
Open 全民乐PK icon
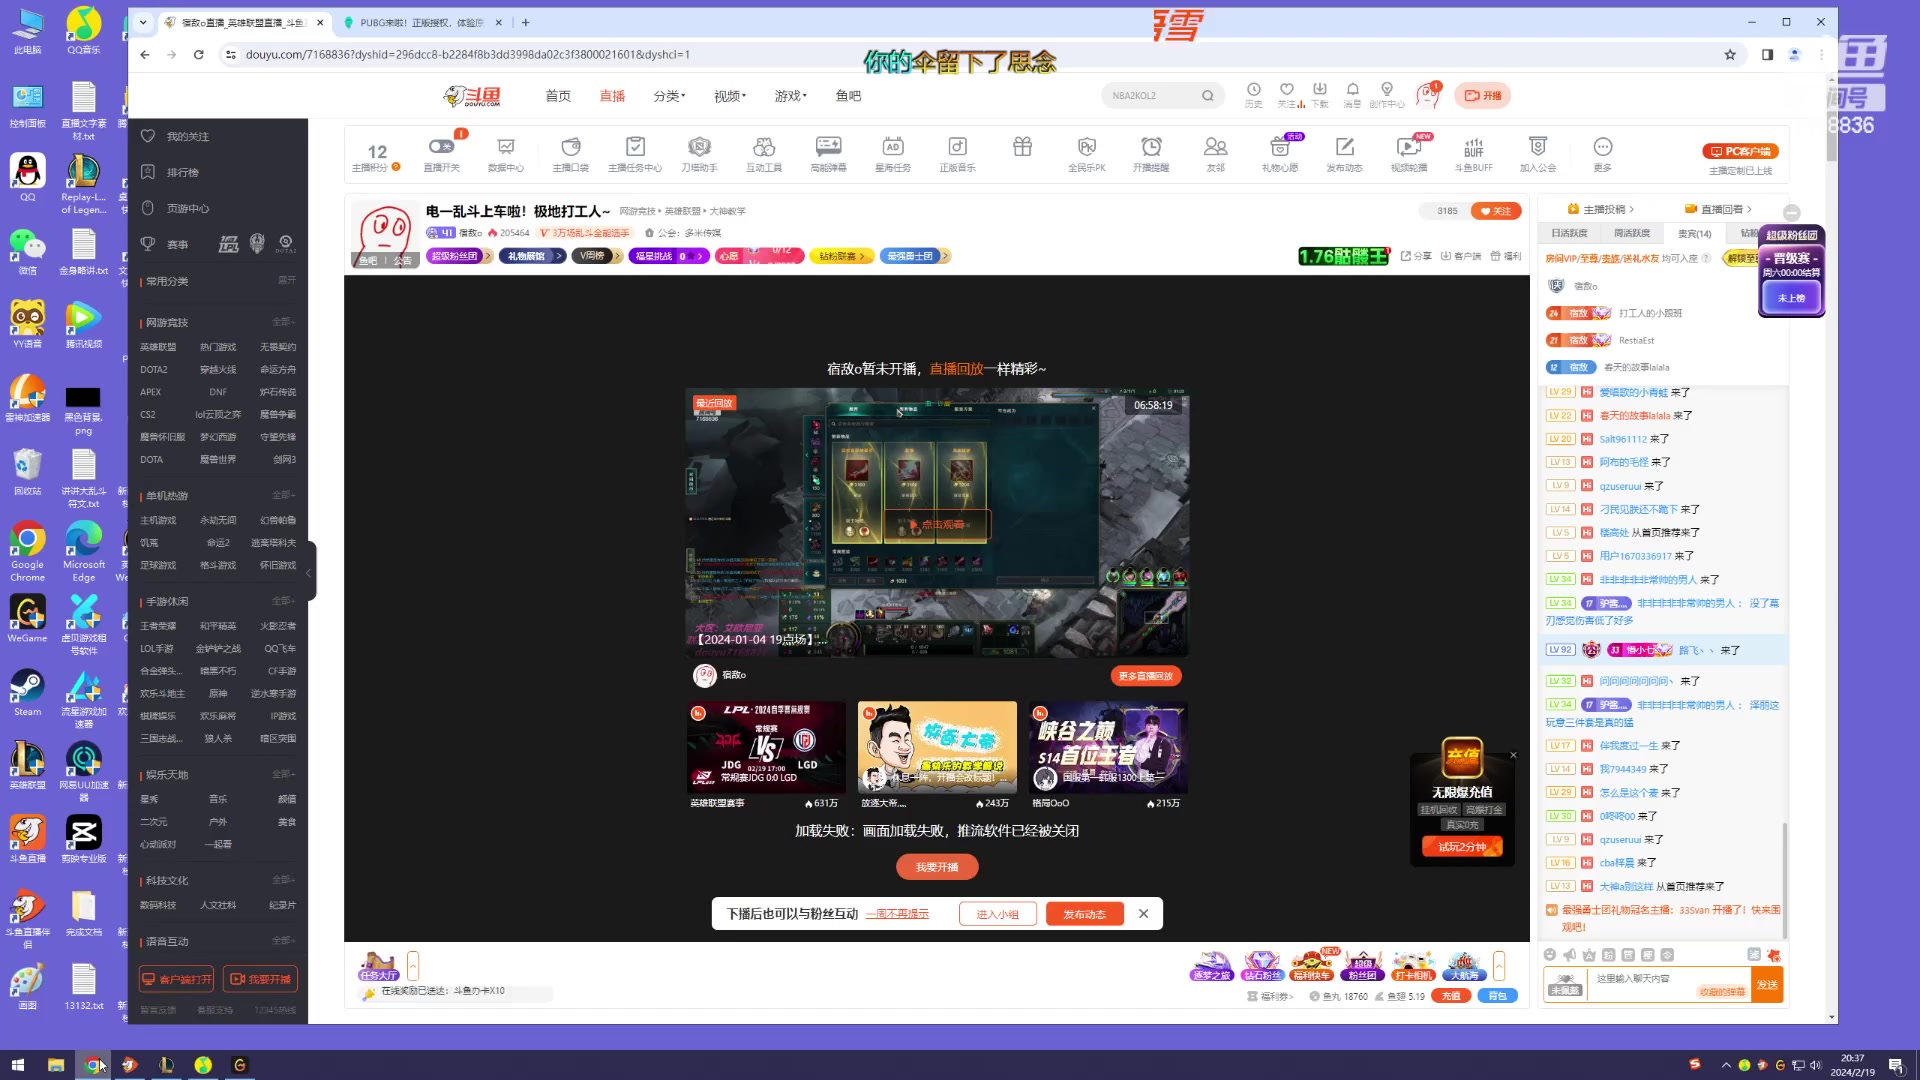(1087, 147)
